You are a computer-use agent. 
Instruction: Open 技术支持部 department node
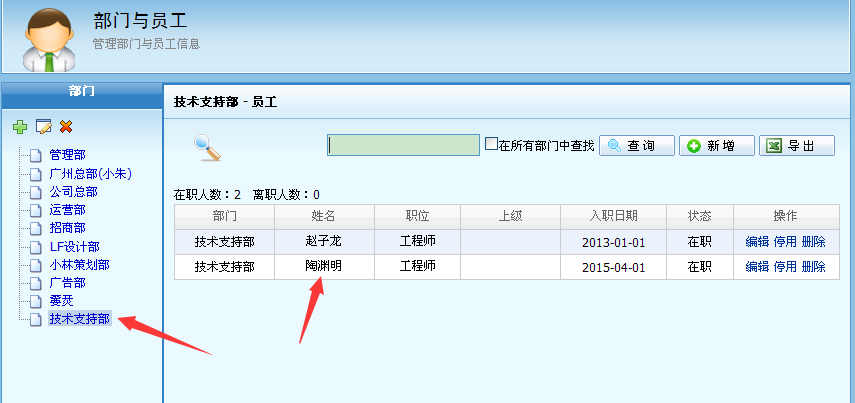(x=79, y=319)
